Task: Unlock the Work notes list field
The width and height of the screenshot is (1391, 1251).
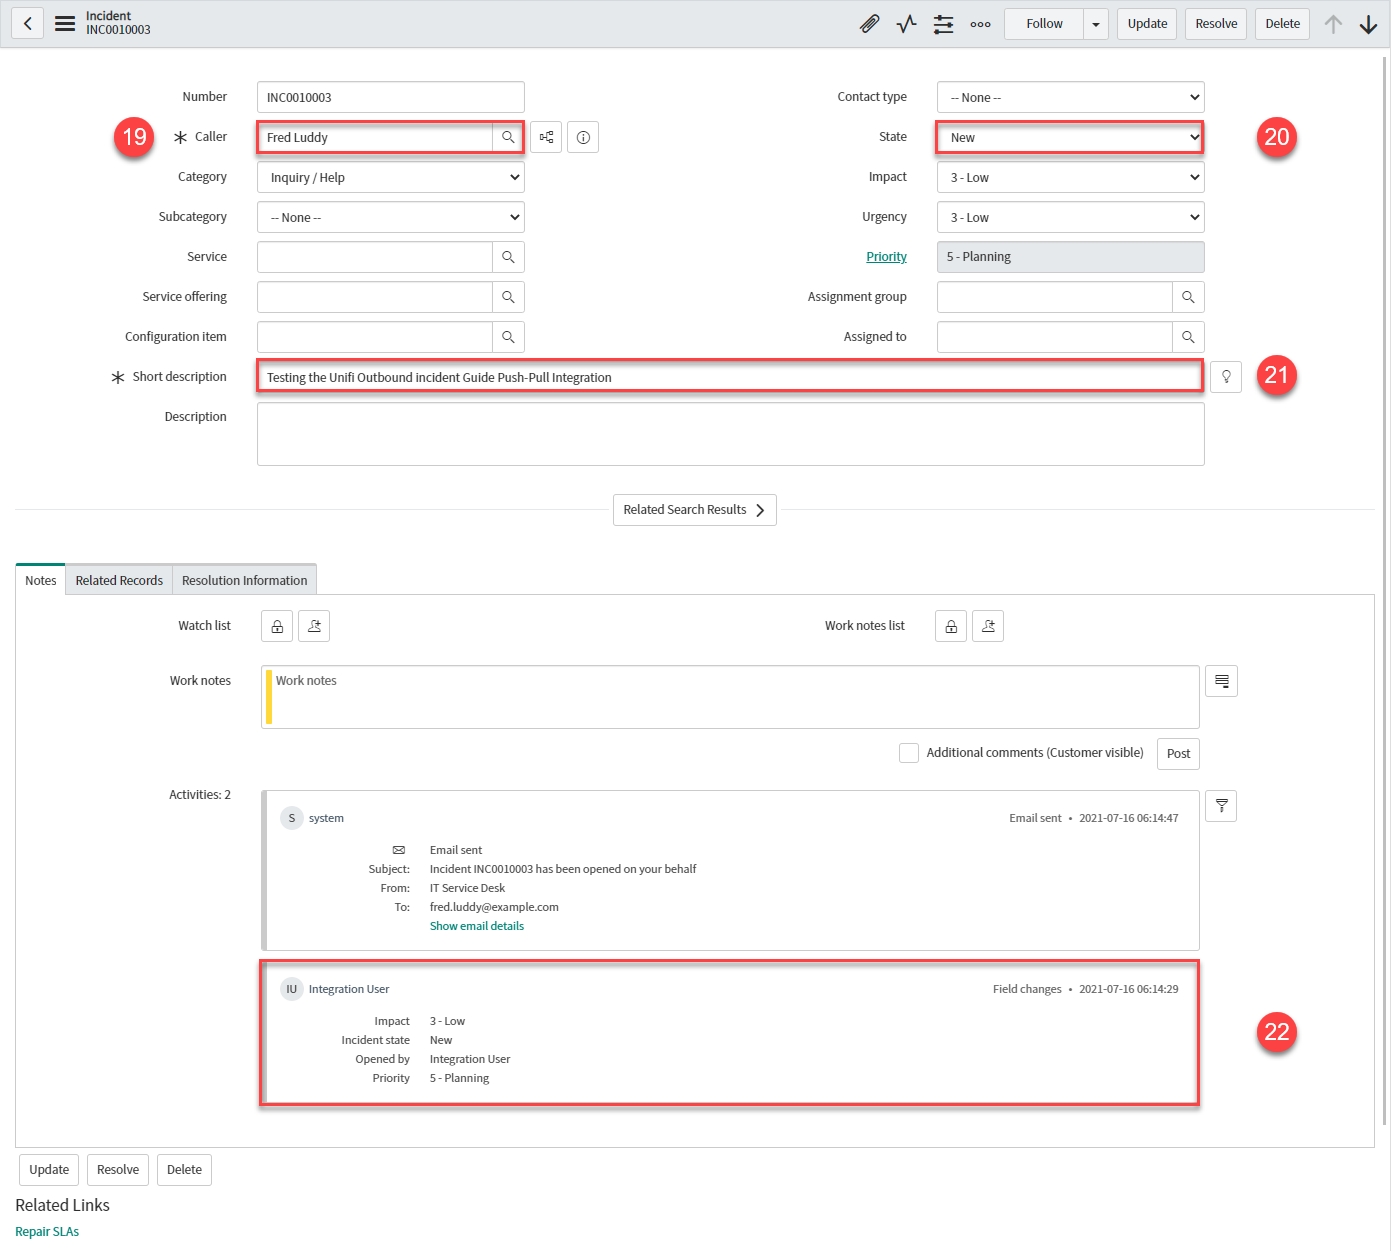Action: pyautogui.click(x=951, y=626)
